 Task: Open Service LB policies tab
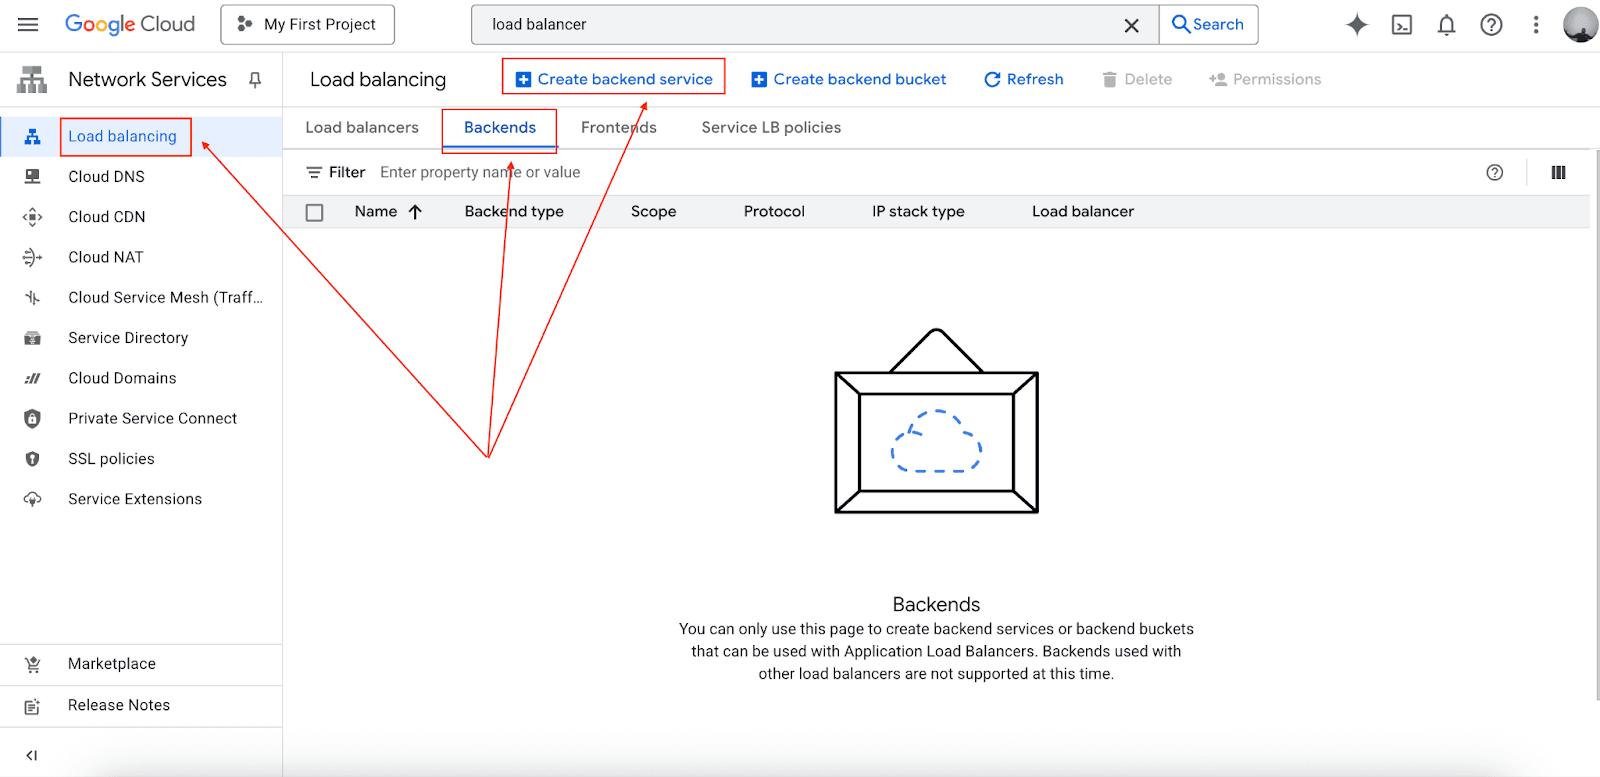click(771, 127)
